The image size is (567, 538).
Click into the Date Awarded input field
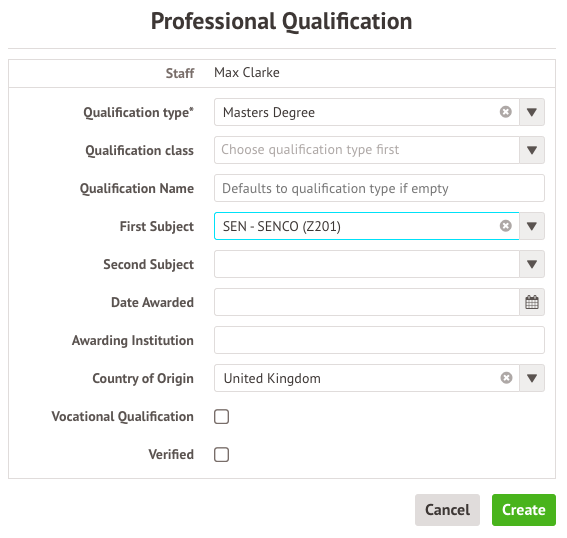(x=367, y=302)
